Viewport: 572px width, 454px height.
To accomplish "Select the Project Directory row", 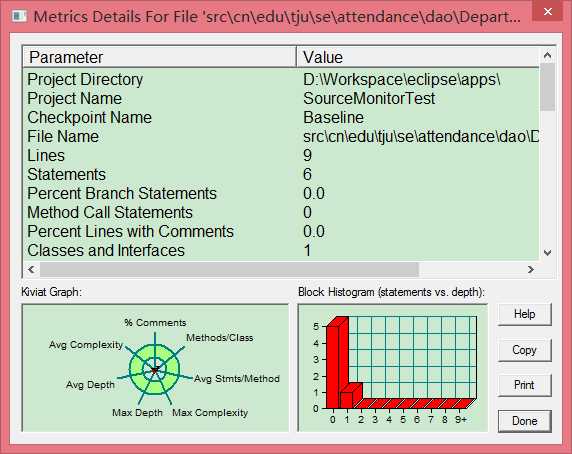I will [281, 79].
